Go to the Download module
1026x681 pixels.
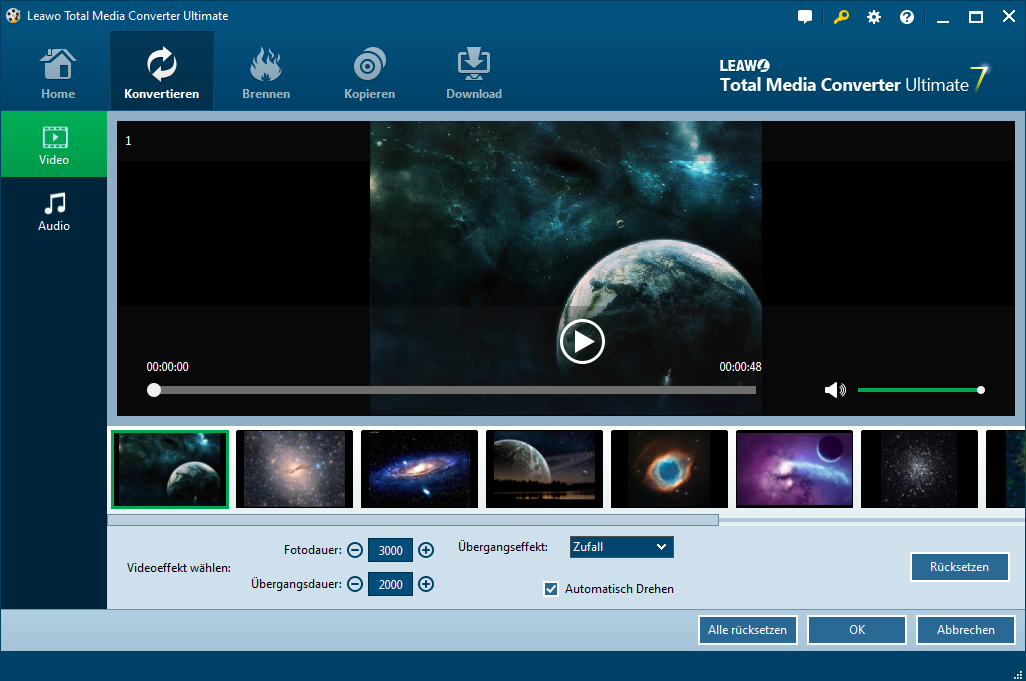pyautogui.click(x=474, y=74)
